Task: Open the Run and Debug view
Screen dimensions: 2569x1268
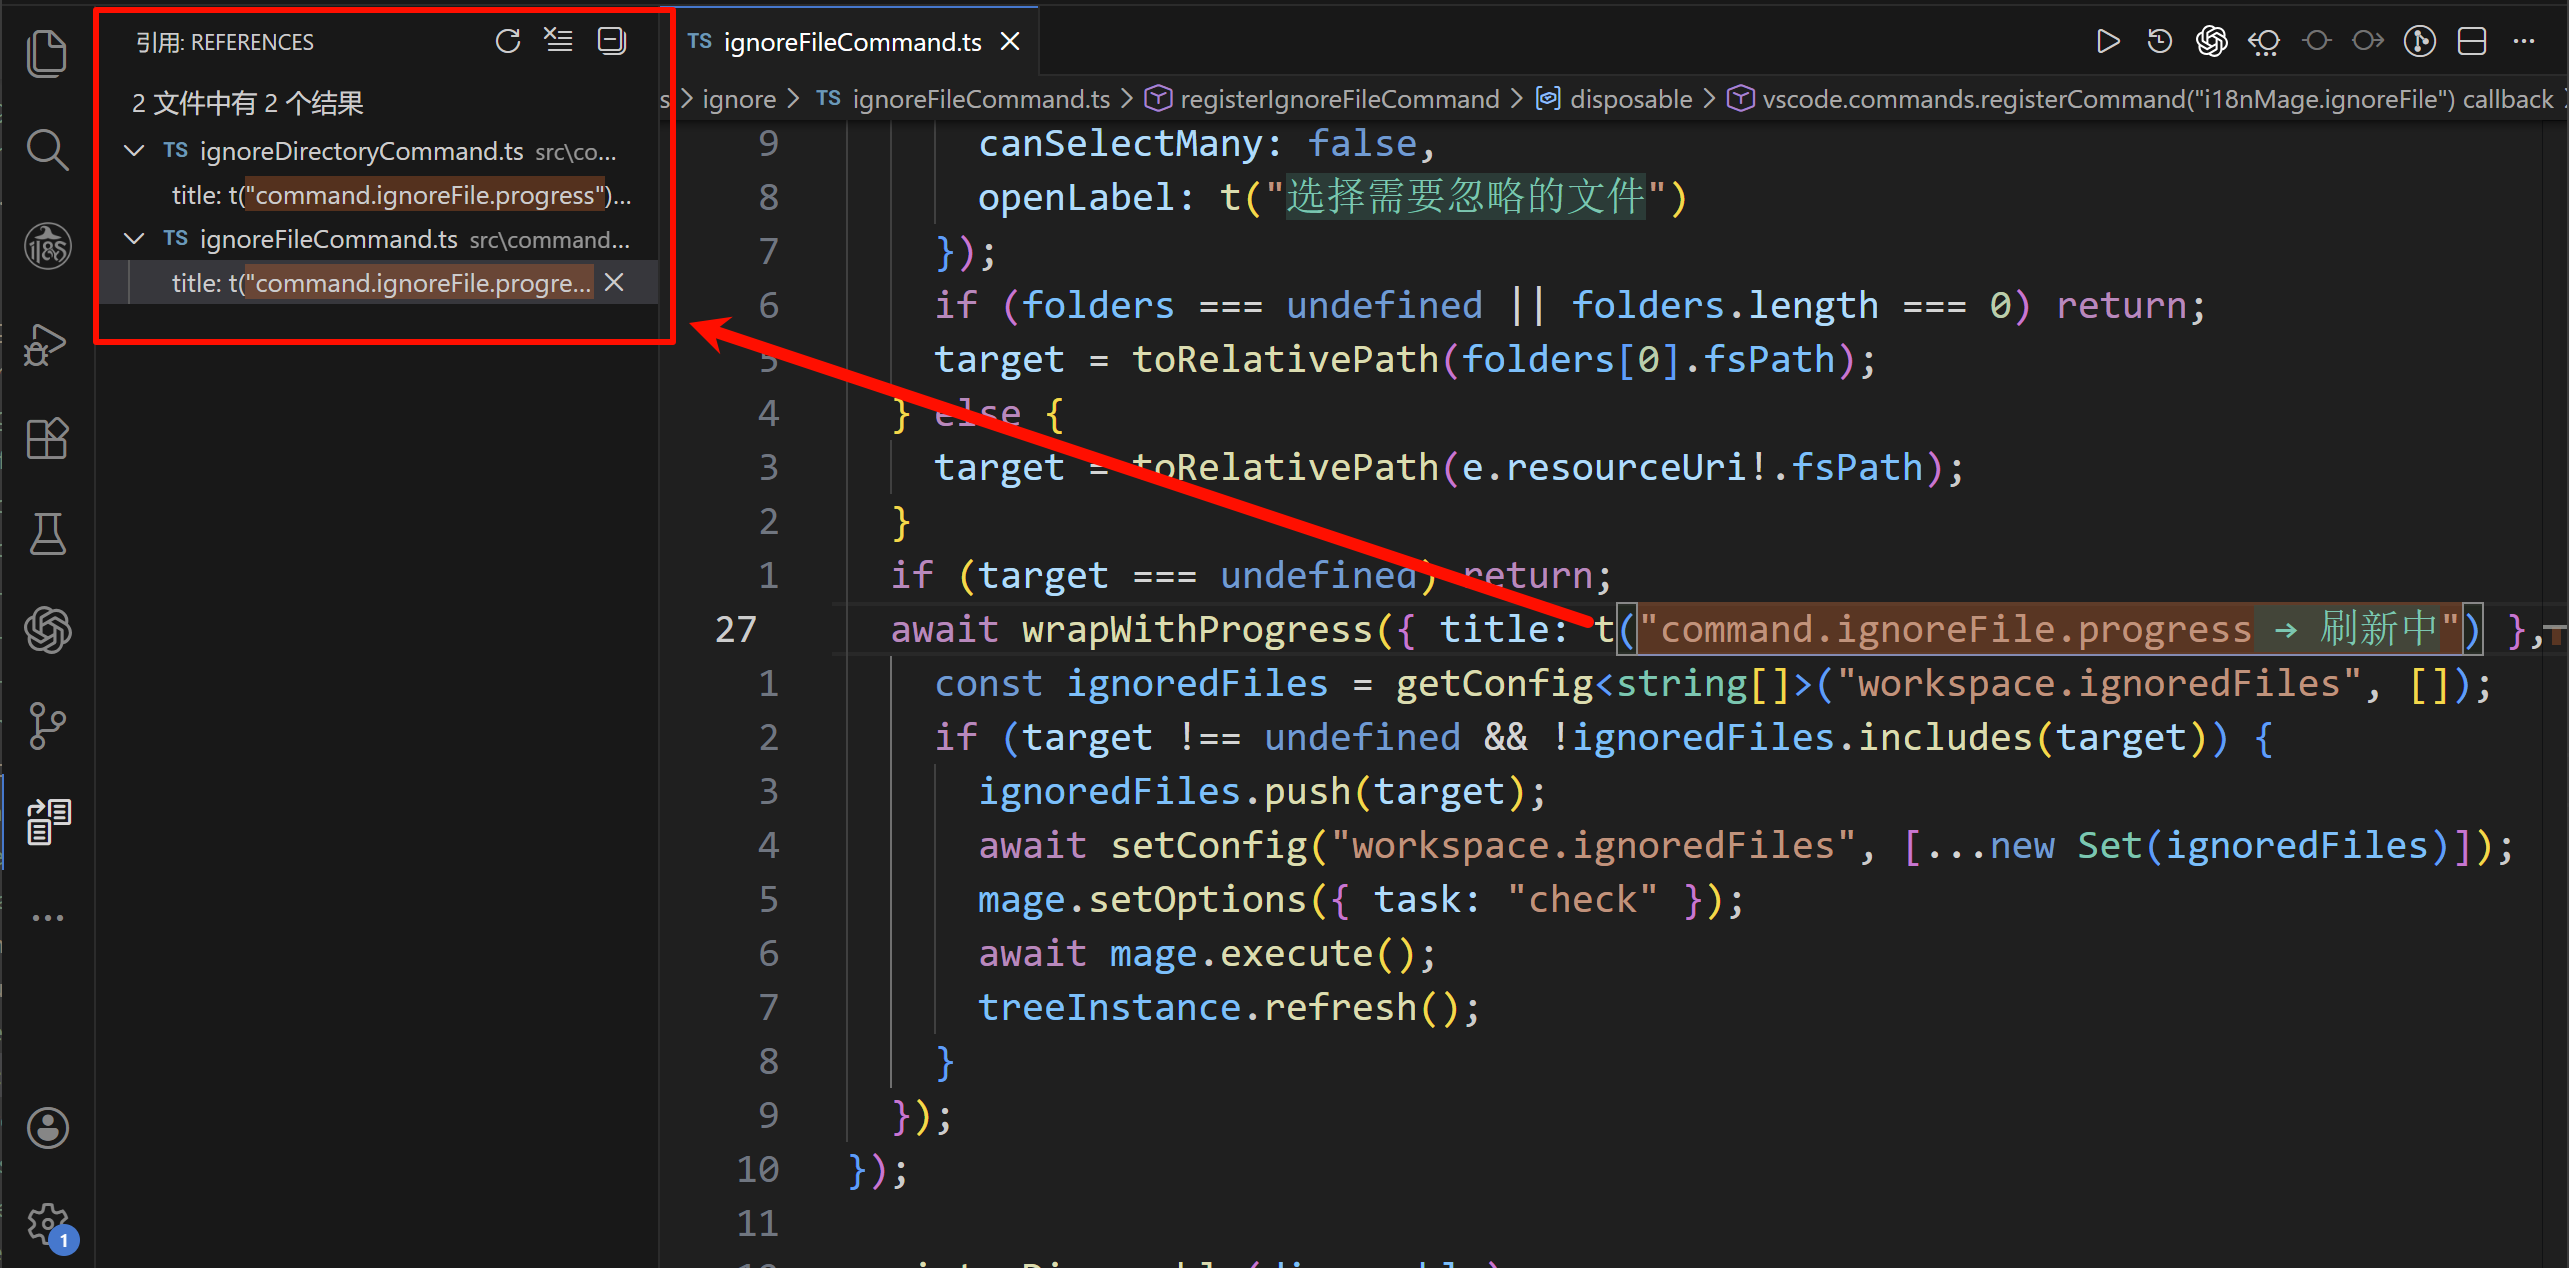Action: point(46,344)
